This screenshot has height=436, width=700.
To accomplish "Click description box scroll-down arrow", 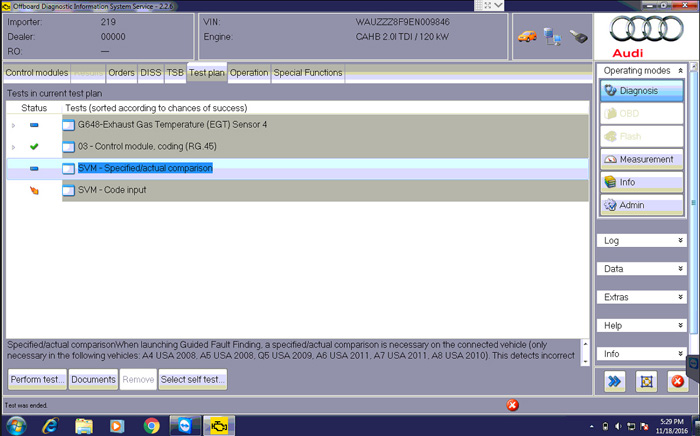I will [585, 361].
